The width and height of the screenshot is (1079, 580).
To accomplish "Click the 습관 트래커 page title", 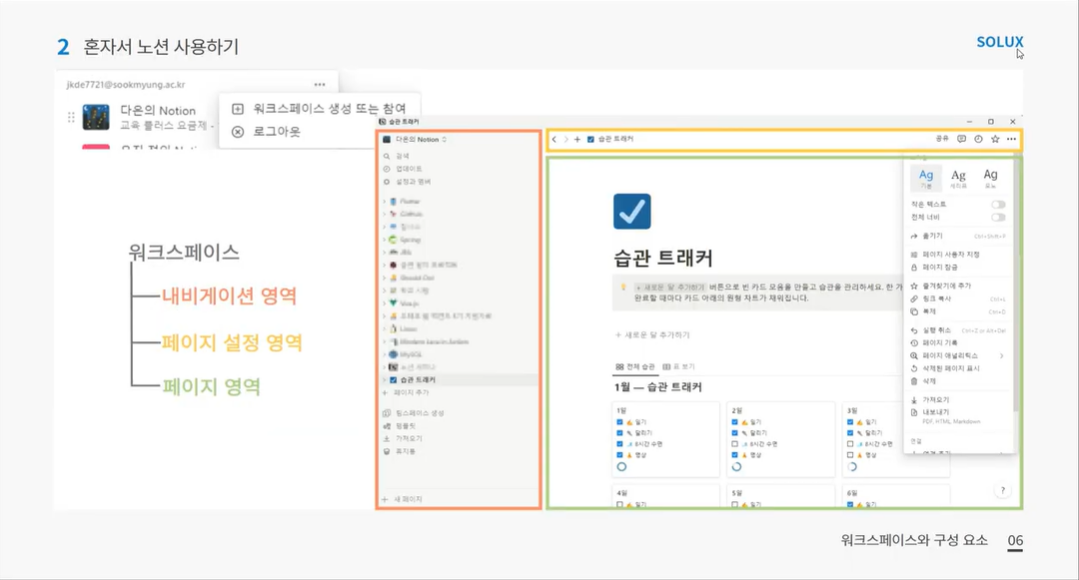I will pyautogui.click(x=663, y=258).
